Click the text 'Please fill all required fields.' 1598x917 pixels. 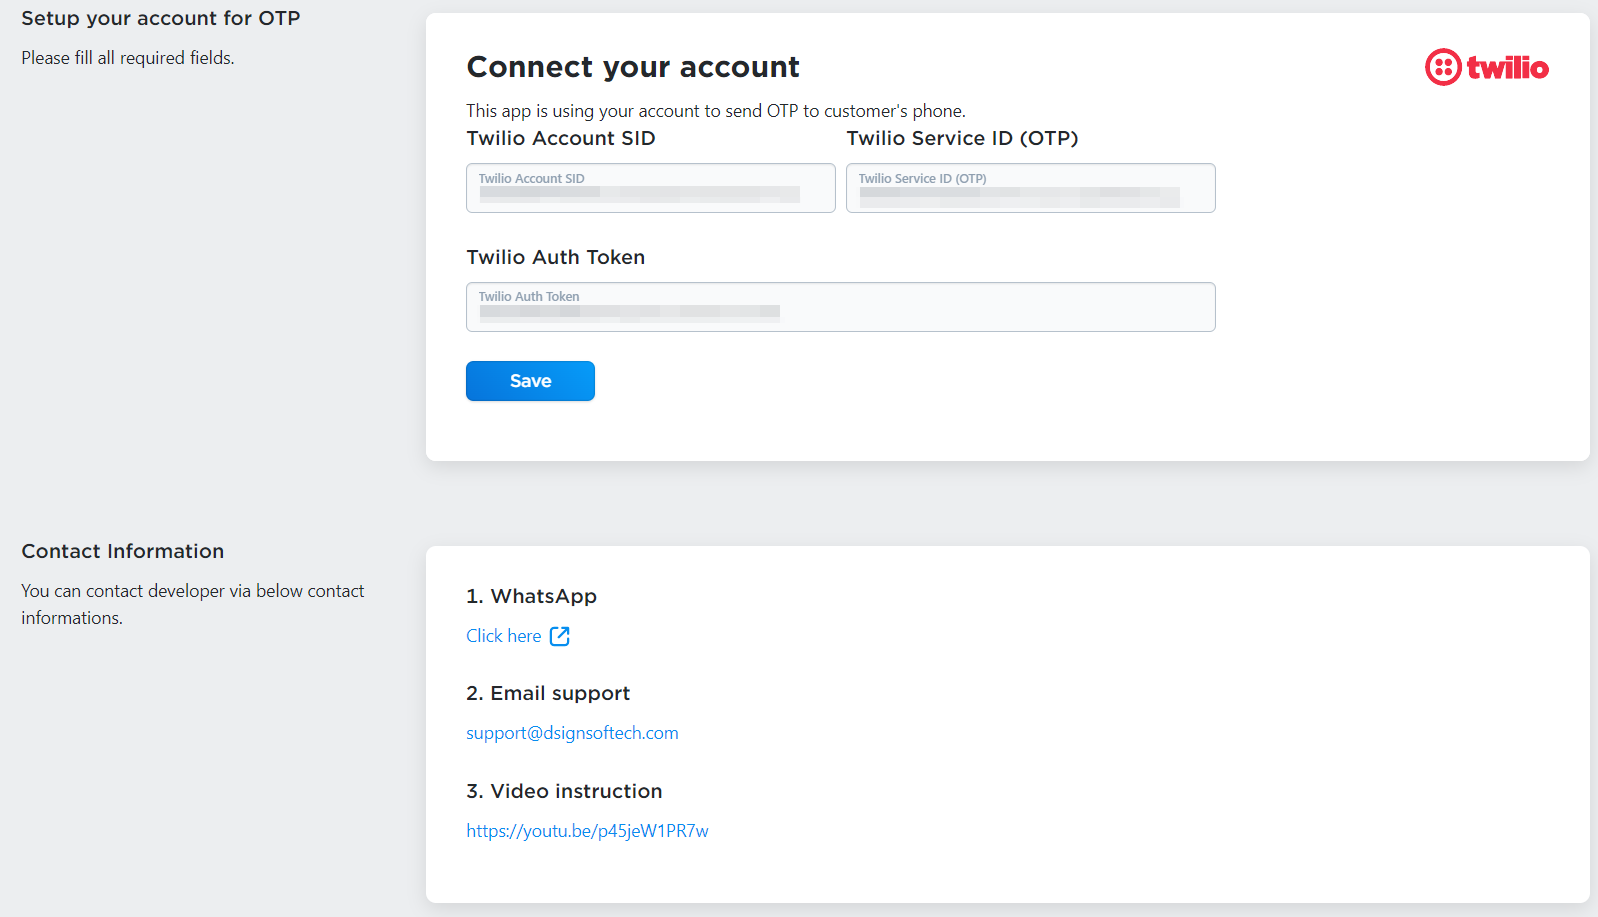(x=128, y=58)
